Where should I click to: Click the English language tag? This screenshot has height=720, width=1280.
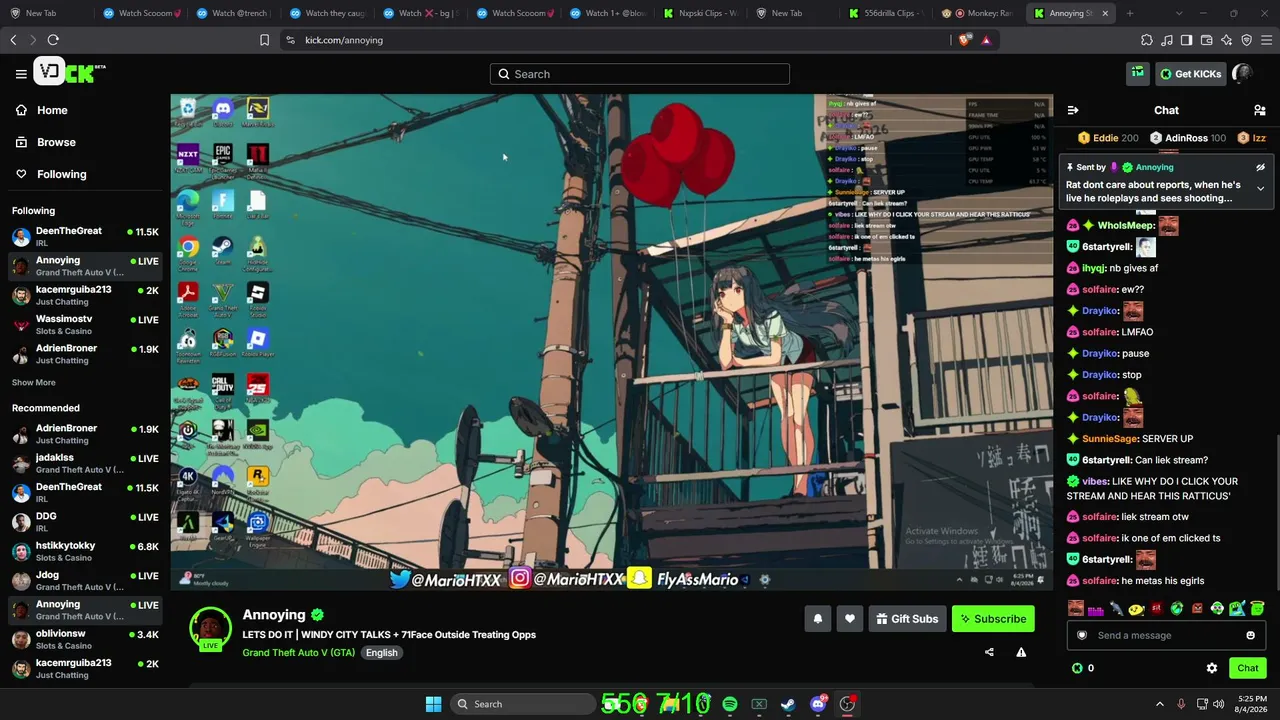(x=381, y=653)
